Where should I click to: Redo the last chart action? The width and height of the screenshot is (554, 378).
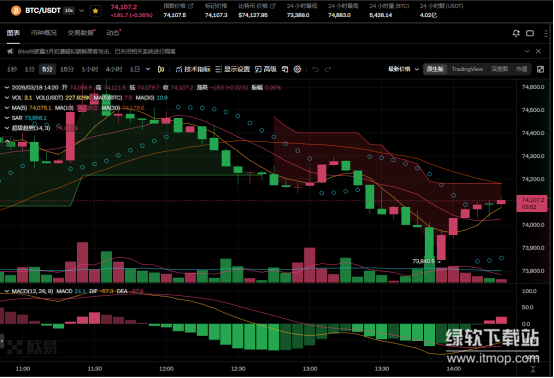tap(328, 70)
